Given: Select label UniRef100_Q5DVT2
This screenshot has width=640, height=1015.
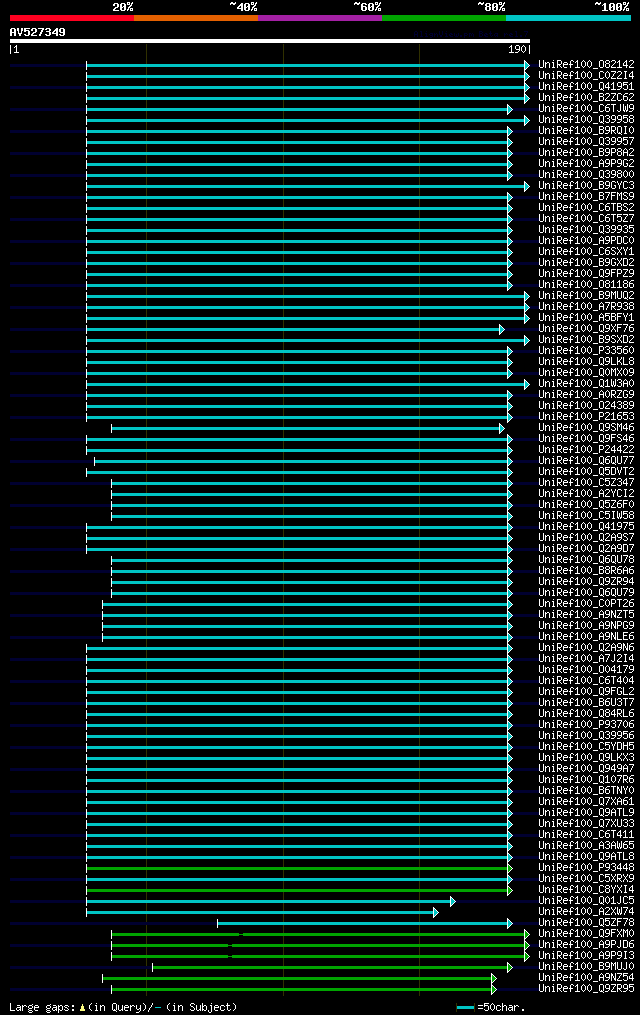Looking at the screenshot, I should coord(586,471).
